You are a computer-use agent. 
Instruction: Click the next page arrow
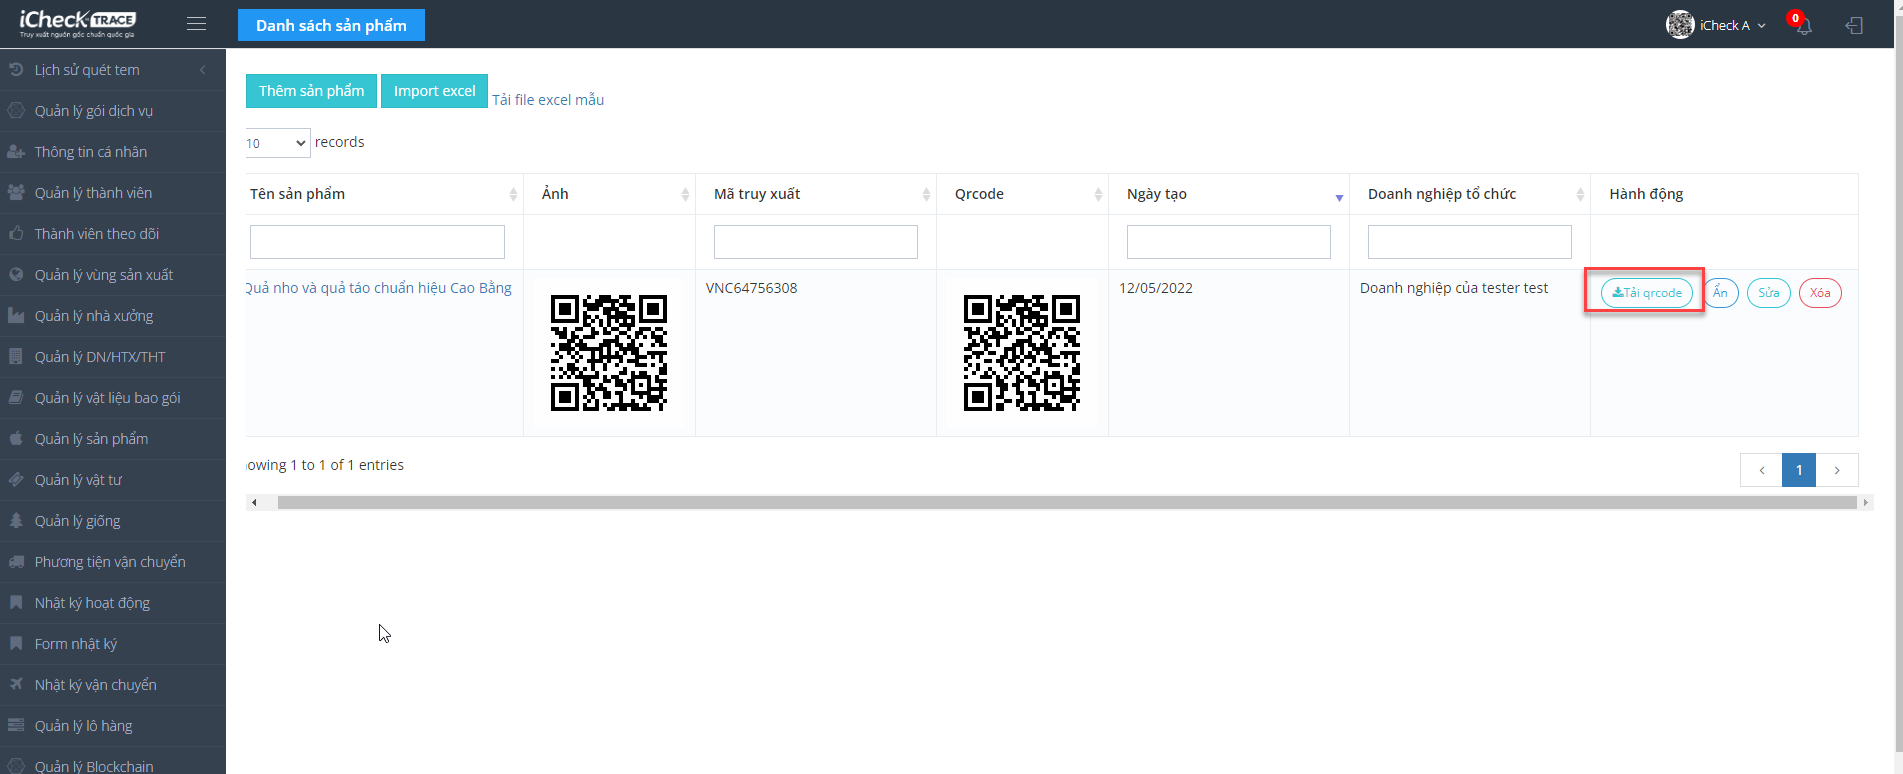pos(1837,470)
